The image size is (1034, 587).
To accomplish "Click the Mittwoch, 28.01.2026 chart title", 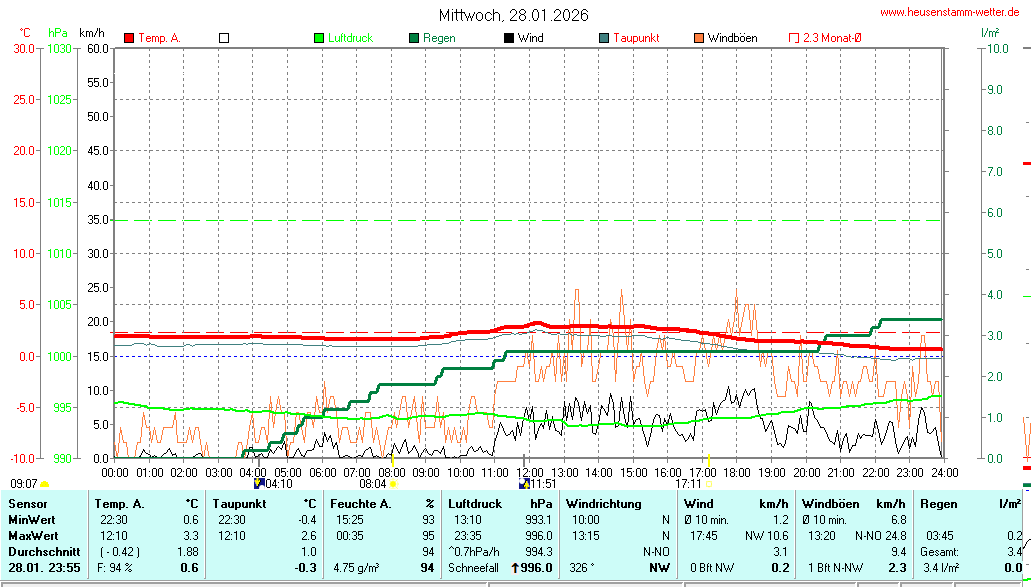I will [513, 15].
